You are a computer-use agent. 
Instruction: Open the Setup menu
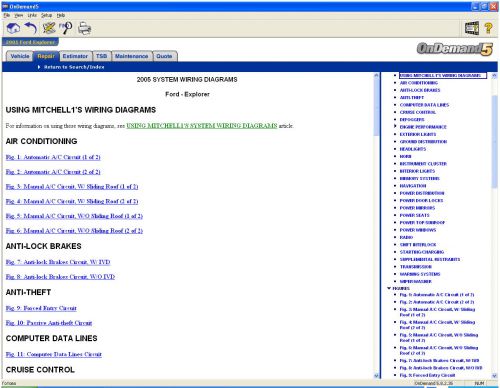tap(47, 15)
